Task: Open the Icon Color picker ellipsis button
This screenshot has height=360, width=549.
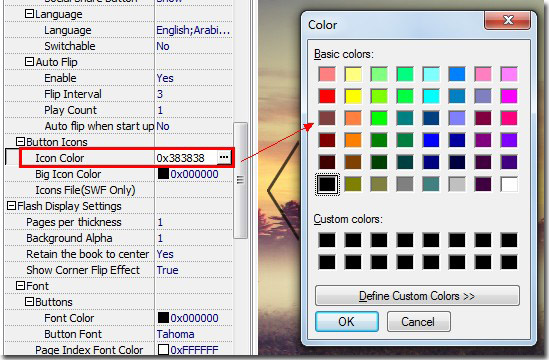Action: [x=224, y=157]
